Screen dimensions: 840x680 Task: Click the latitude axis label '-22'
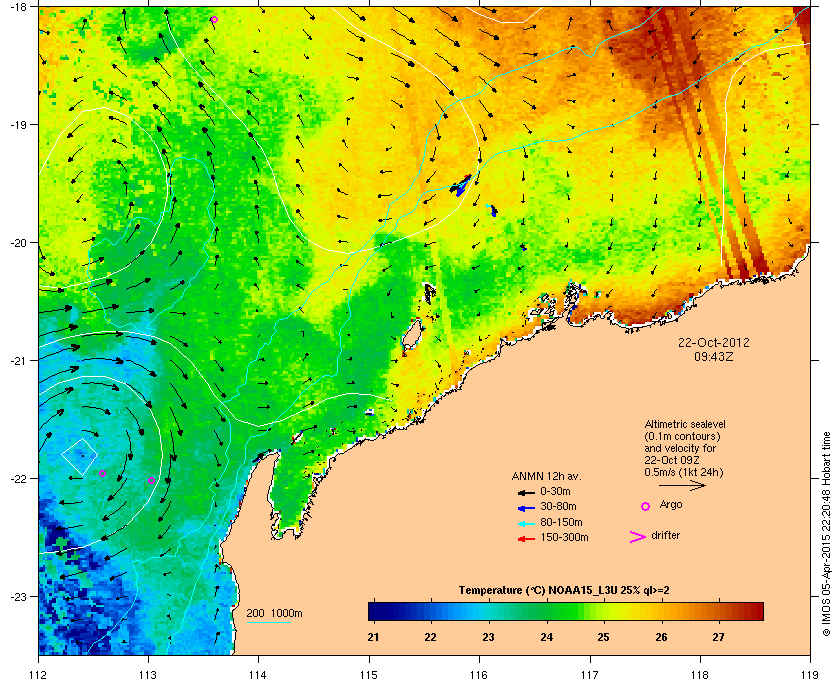pyautogui.click(x=18, y=479)
